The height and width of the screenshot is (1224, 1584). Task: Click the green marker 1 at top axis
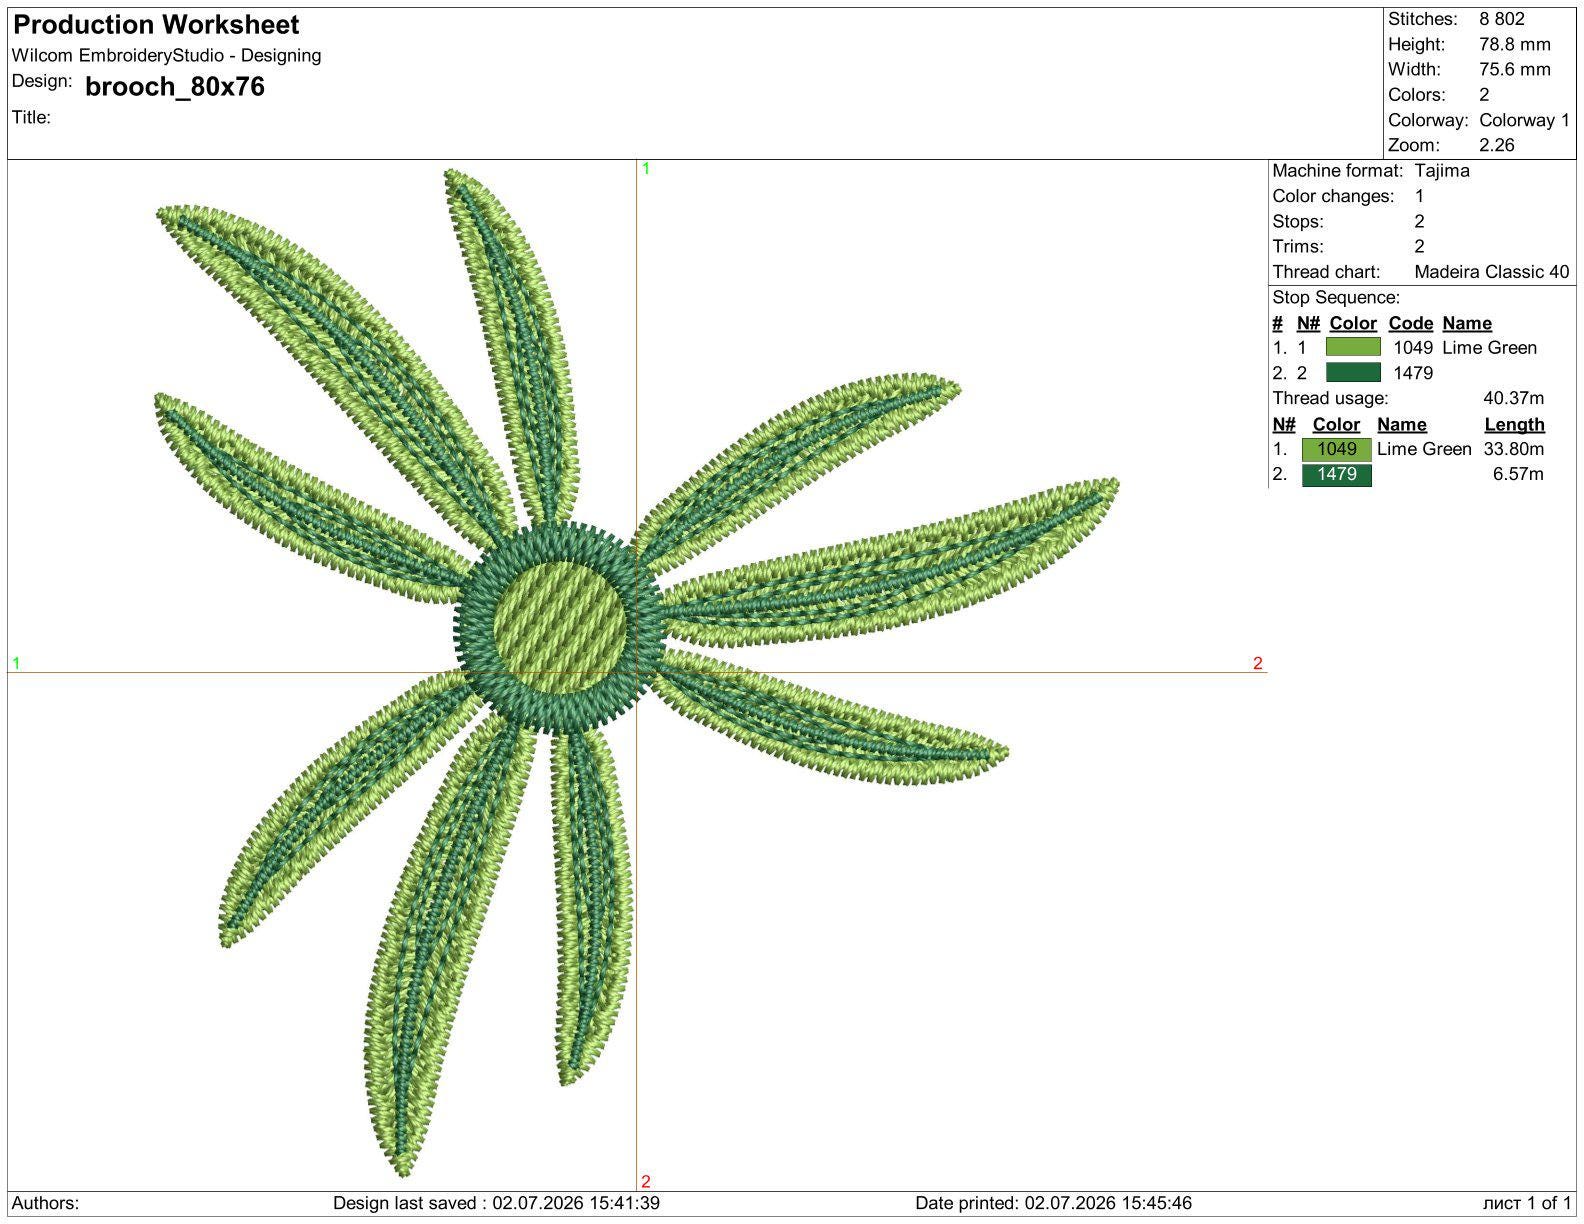click(x=646, y=169)
